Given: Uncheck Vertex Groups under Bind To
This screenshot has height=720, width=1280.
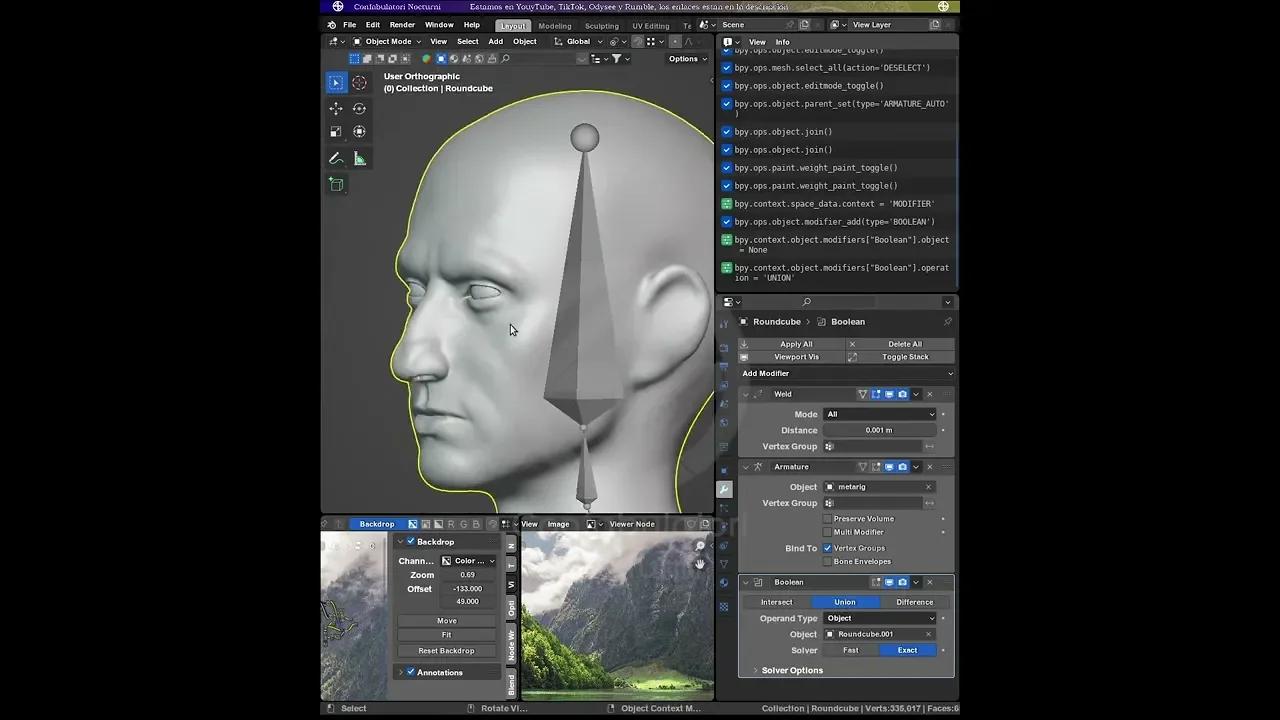Looking at the screenshot, I should click(826, 548).
